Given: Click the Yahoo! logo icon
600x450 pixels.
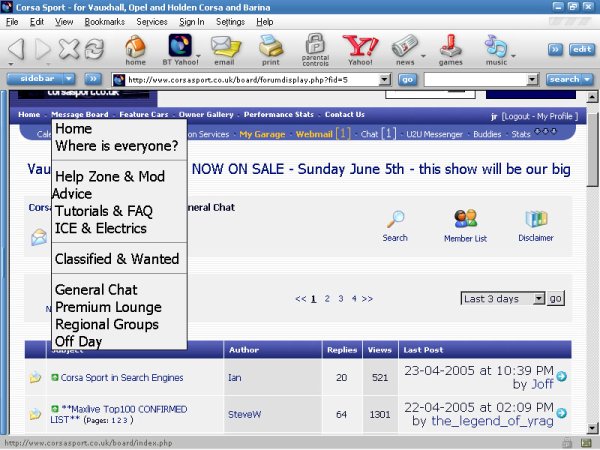Looking at the screenshot, I should [359, 47].
